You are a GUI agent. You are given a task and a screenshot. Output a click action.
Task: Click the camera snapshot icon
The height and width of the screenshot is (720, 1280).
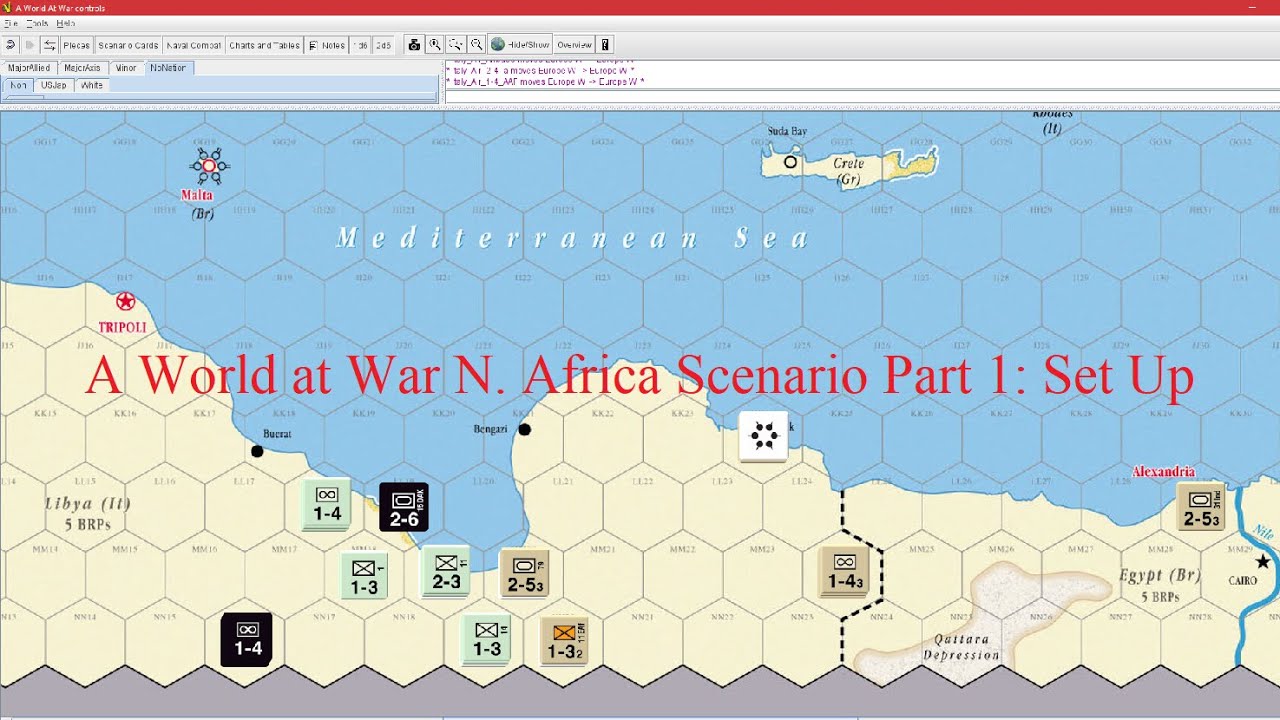point(414,45)
